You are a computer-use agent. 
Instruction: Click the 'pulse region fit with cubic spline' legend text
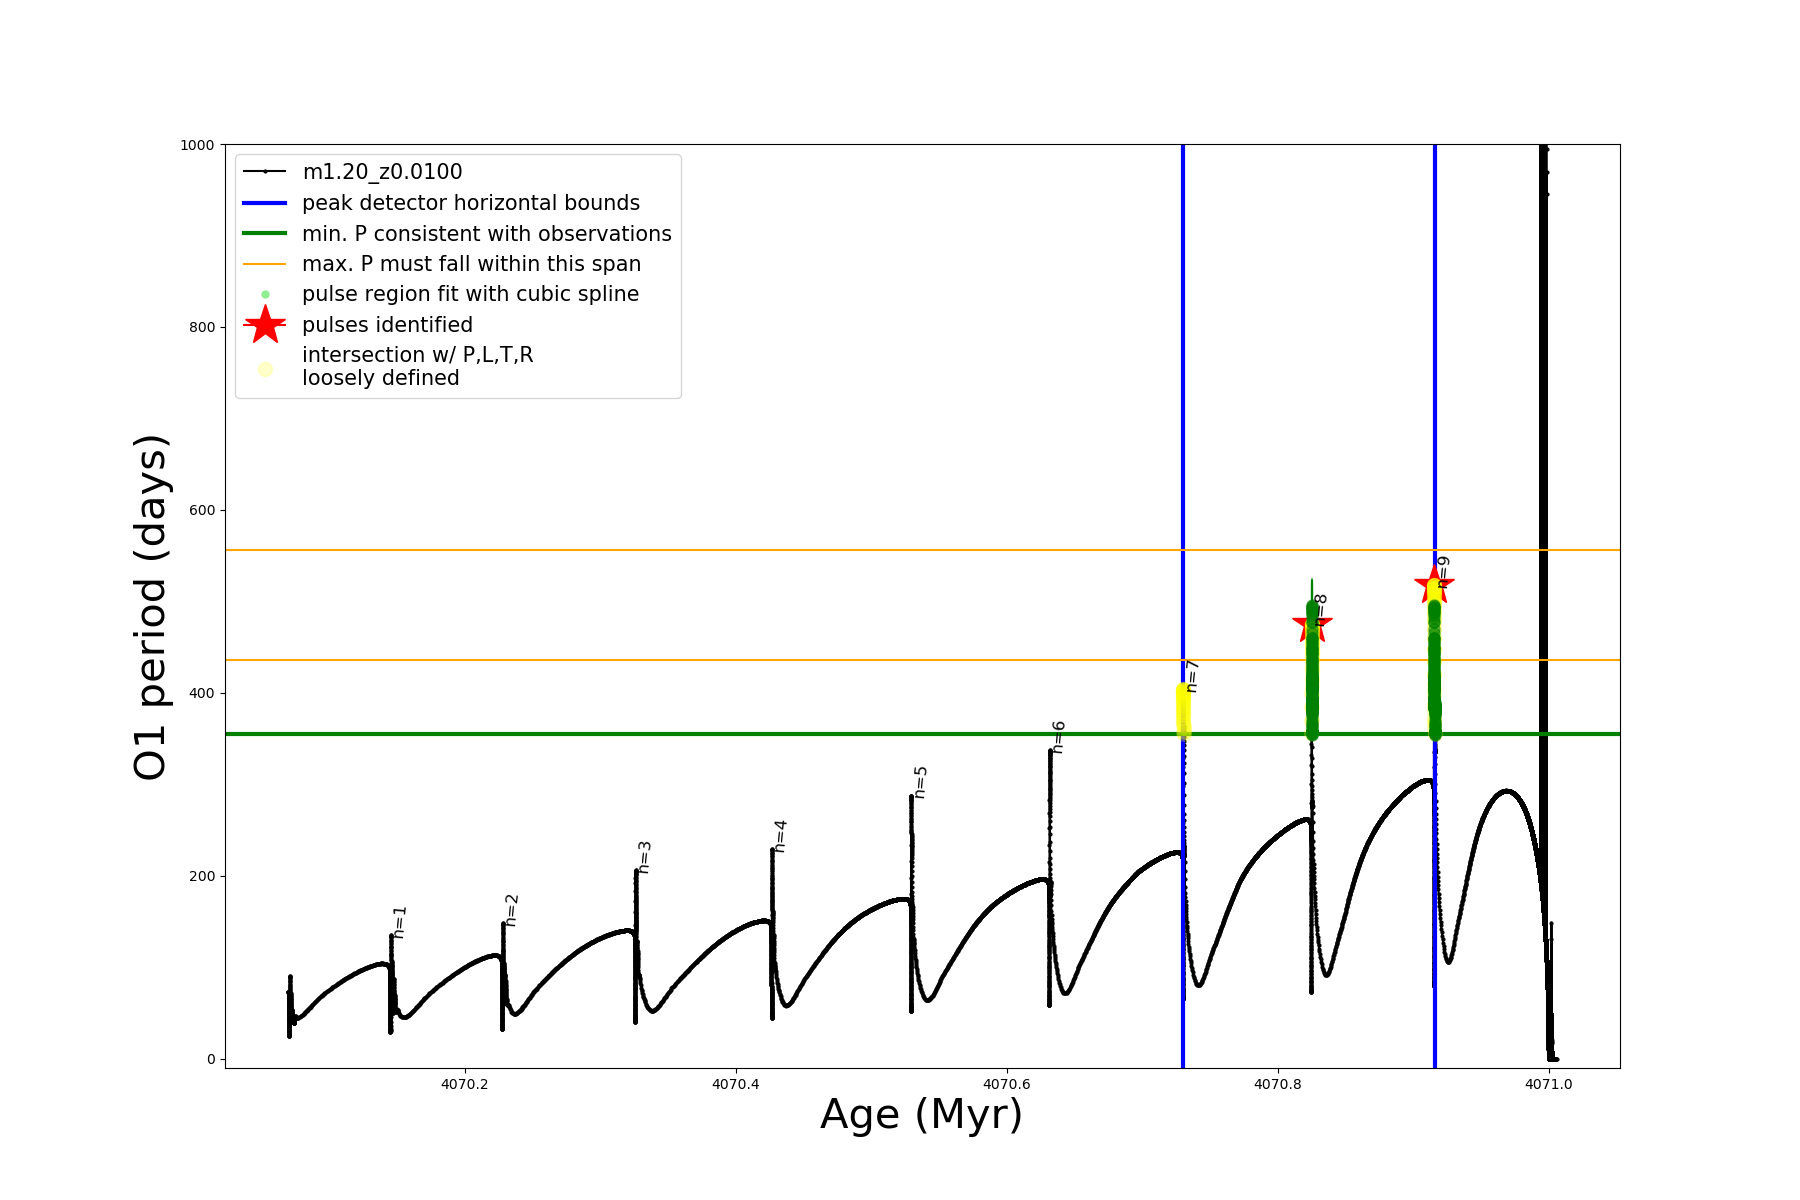click(470, 294)
